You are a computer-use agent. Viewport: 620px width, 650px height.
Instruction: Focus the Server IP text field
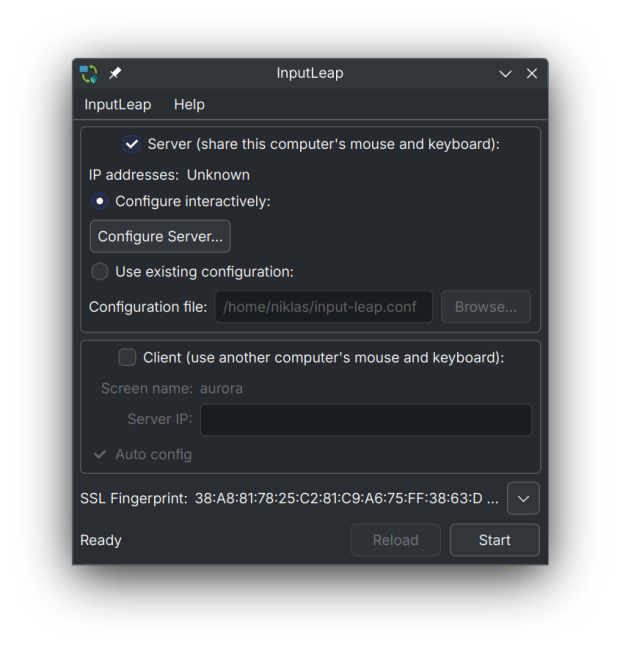365,420
